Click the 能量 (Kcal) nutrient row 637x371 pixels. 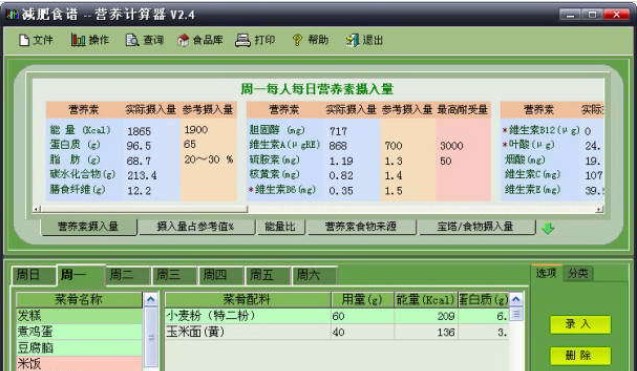(141, 130)
